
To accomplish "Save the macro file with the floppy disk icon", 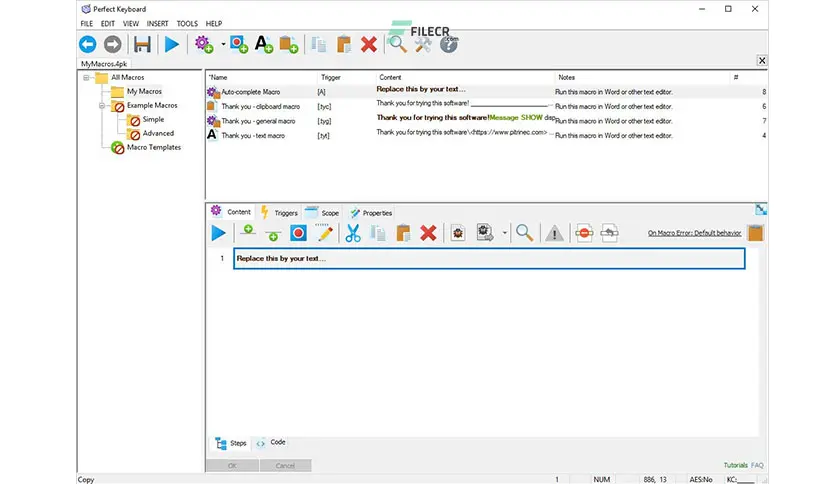I will pyautogui.click(x=142, y=44).
